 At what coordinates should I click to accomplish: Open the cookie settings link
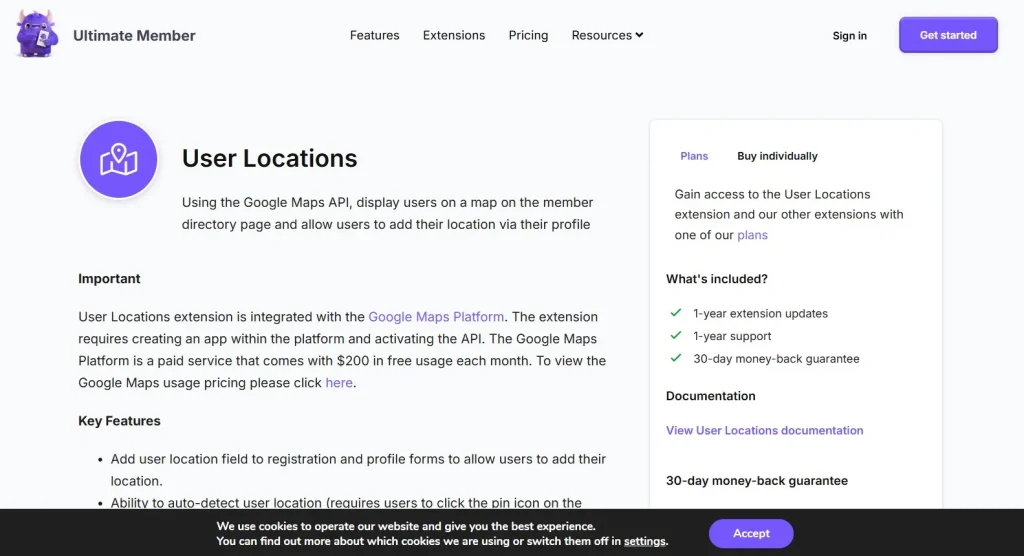point(645,541)
